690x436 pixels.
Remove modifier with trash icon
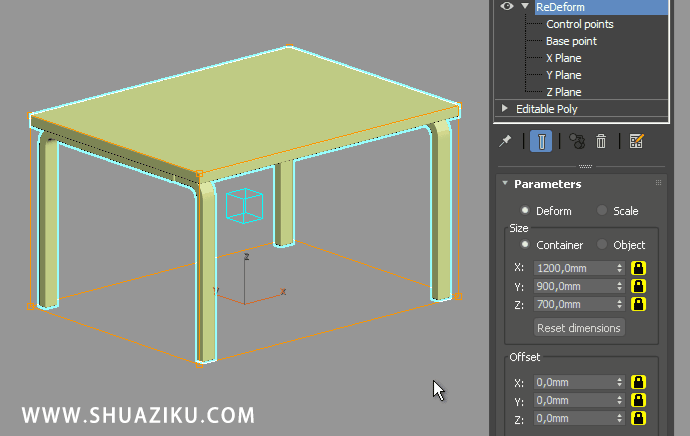click(601, 142)
